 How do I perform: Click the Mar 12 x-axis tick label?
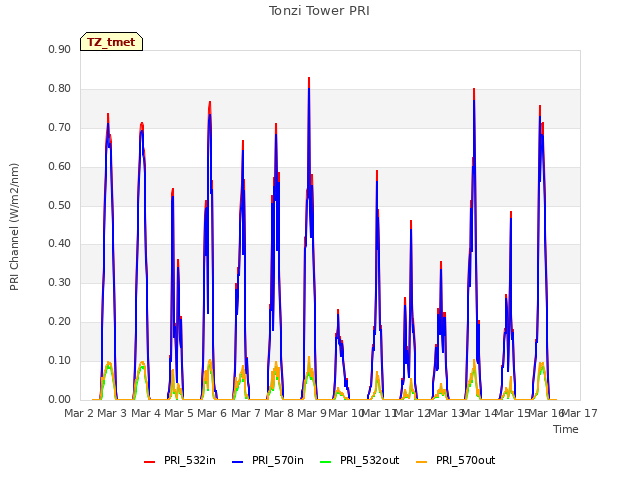[x=412, y=413]
